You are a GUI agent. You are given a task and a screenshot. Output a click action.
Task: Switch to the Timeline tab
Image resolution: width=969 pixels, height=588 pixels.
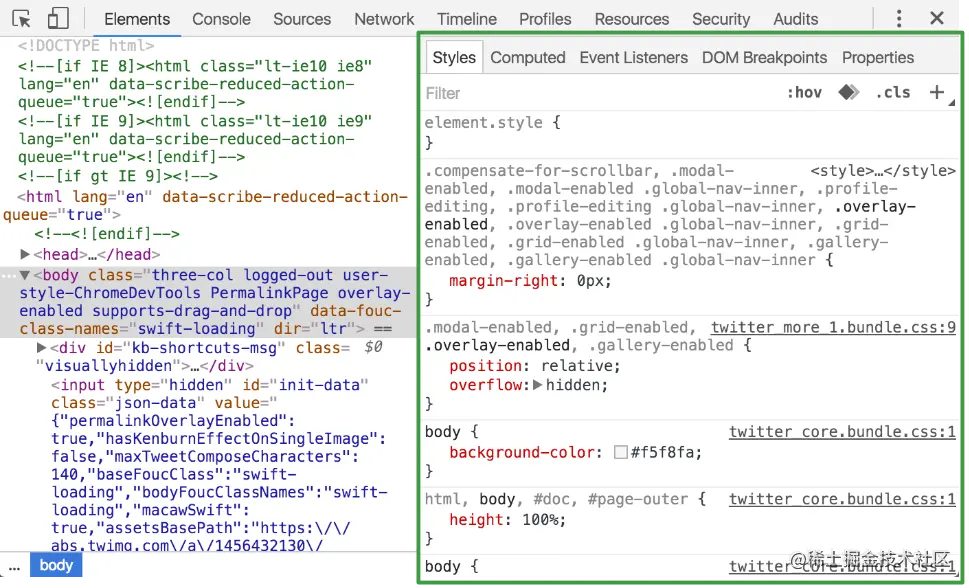tap(467, 19)
